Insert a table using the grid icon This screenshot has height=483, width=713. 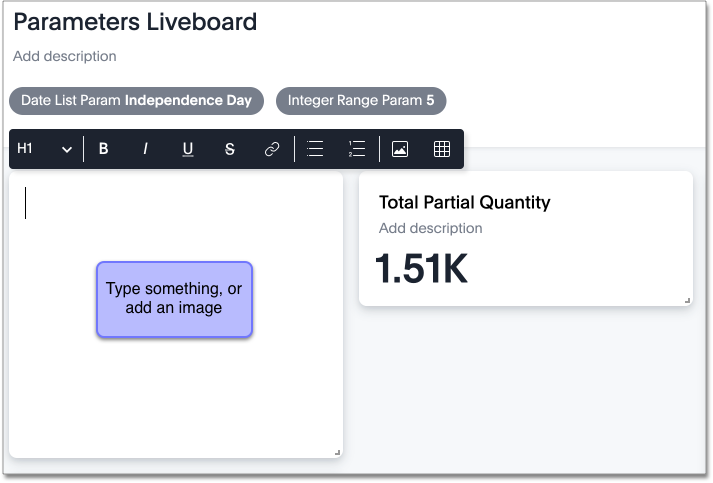pos(442,149)
